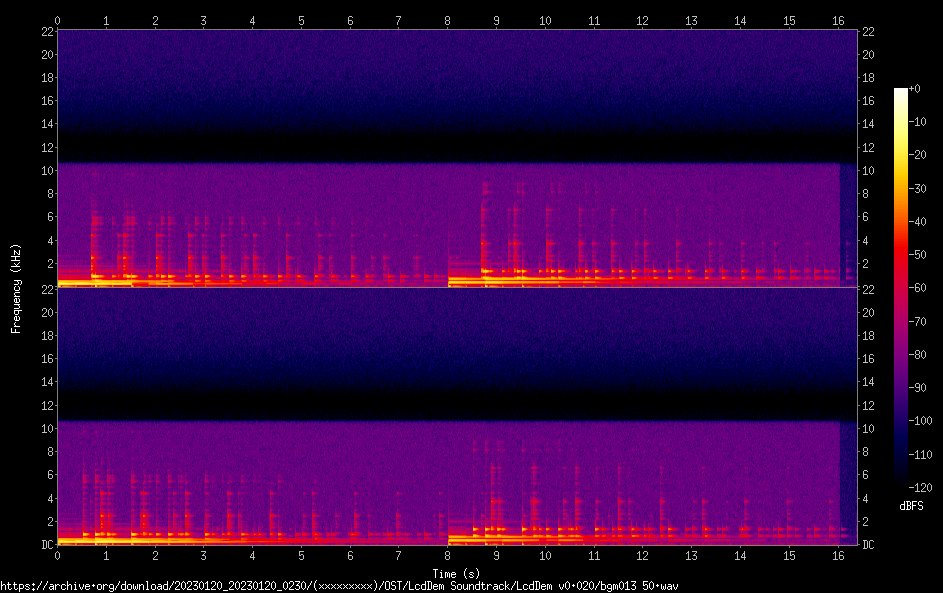Viewport: 943px width, 593px height.
Task: Select the 4 second tick on the bottom time axis
Action: click(x=253, y=555)
